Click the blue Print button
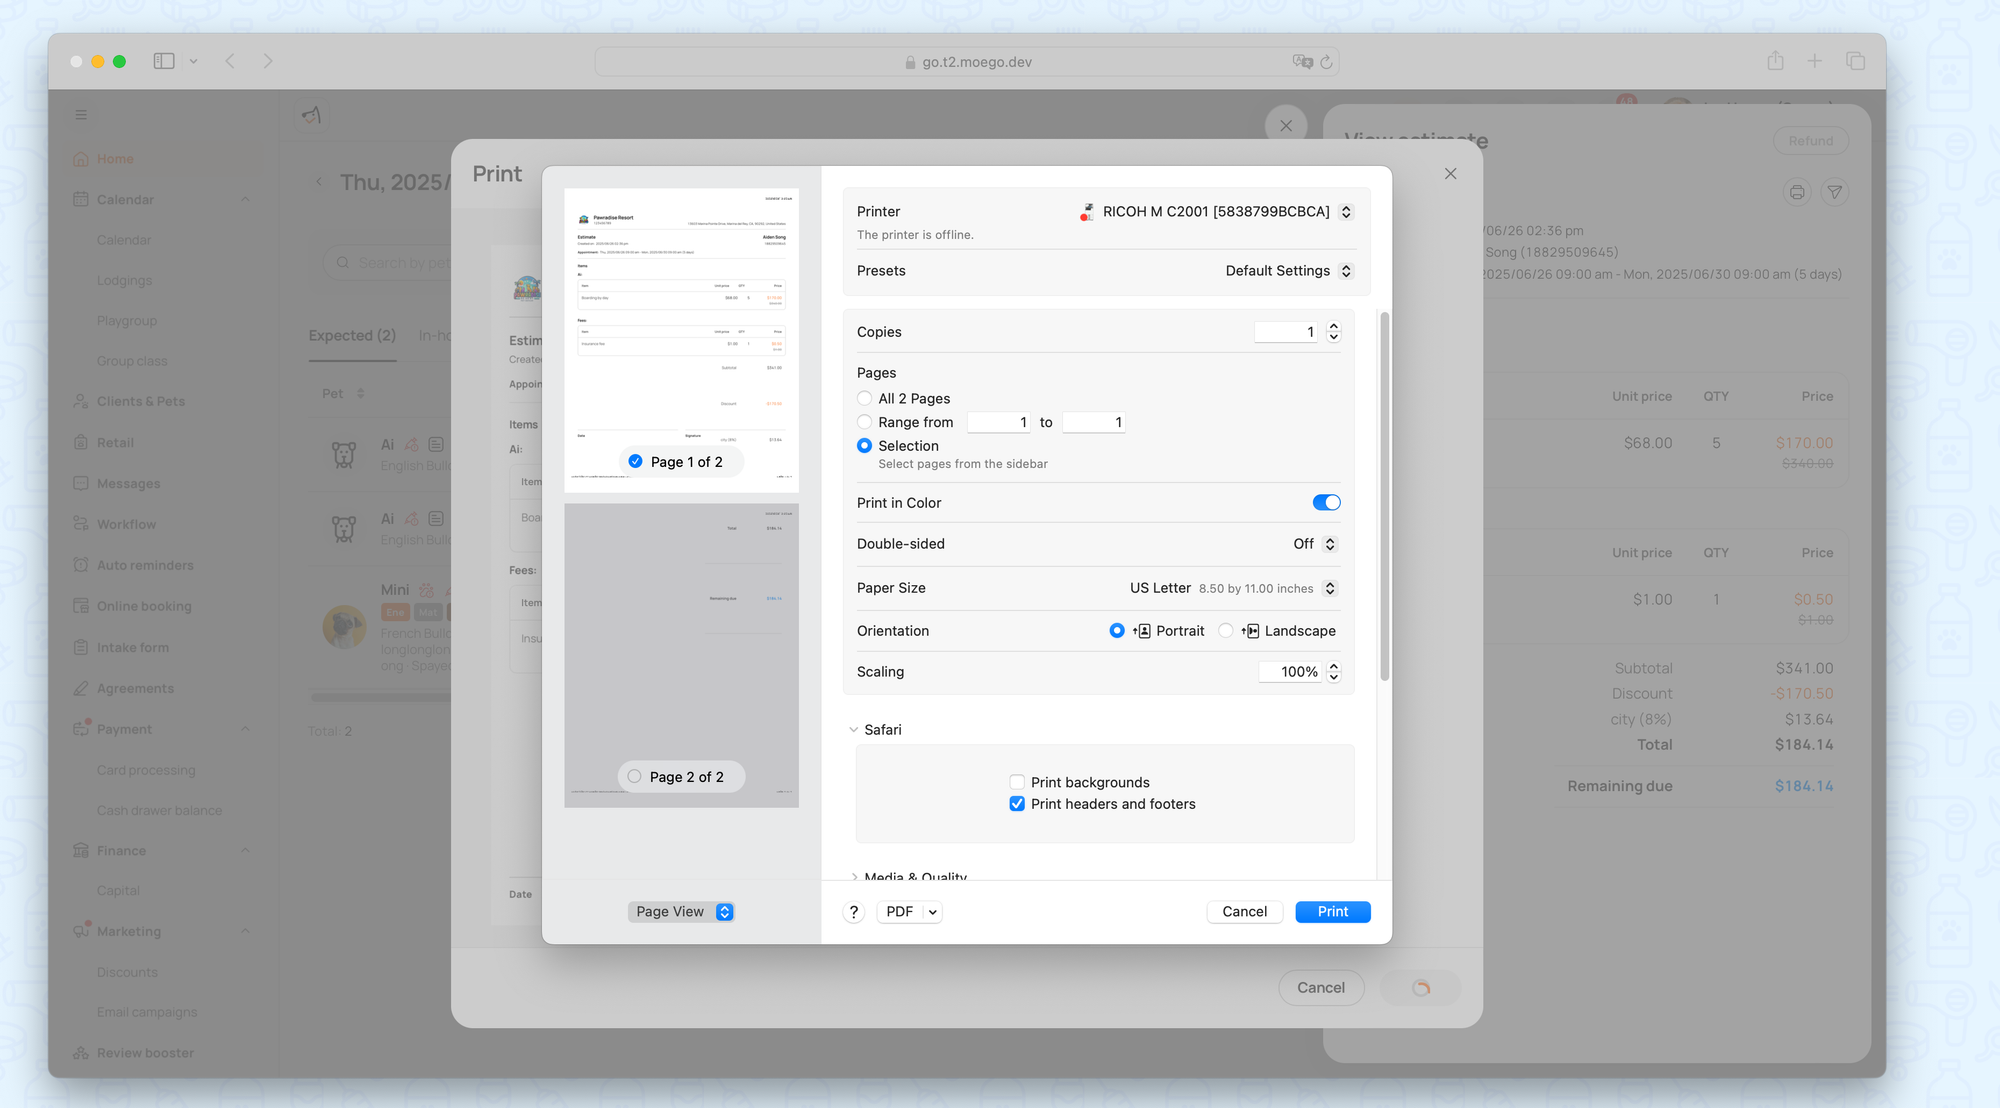 (1332, 912)
